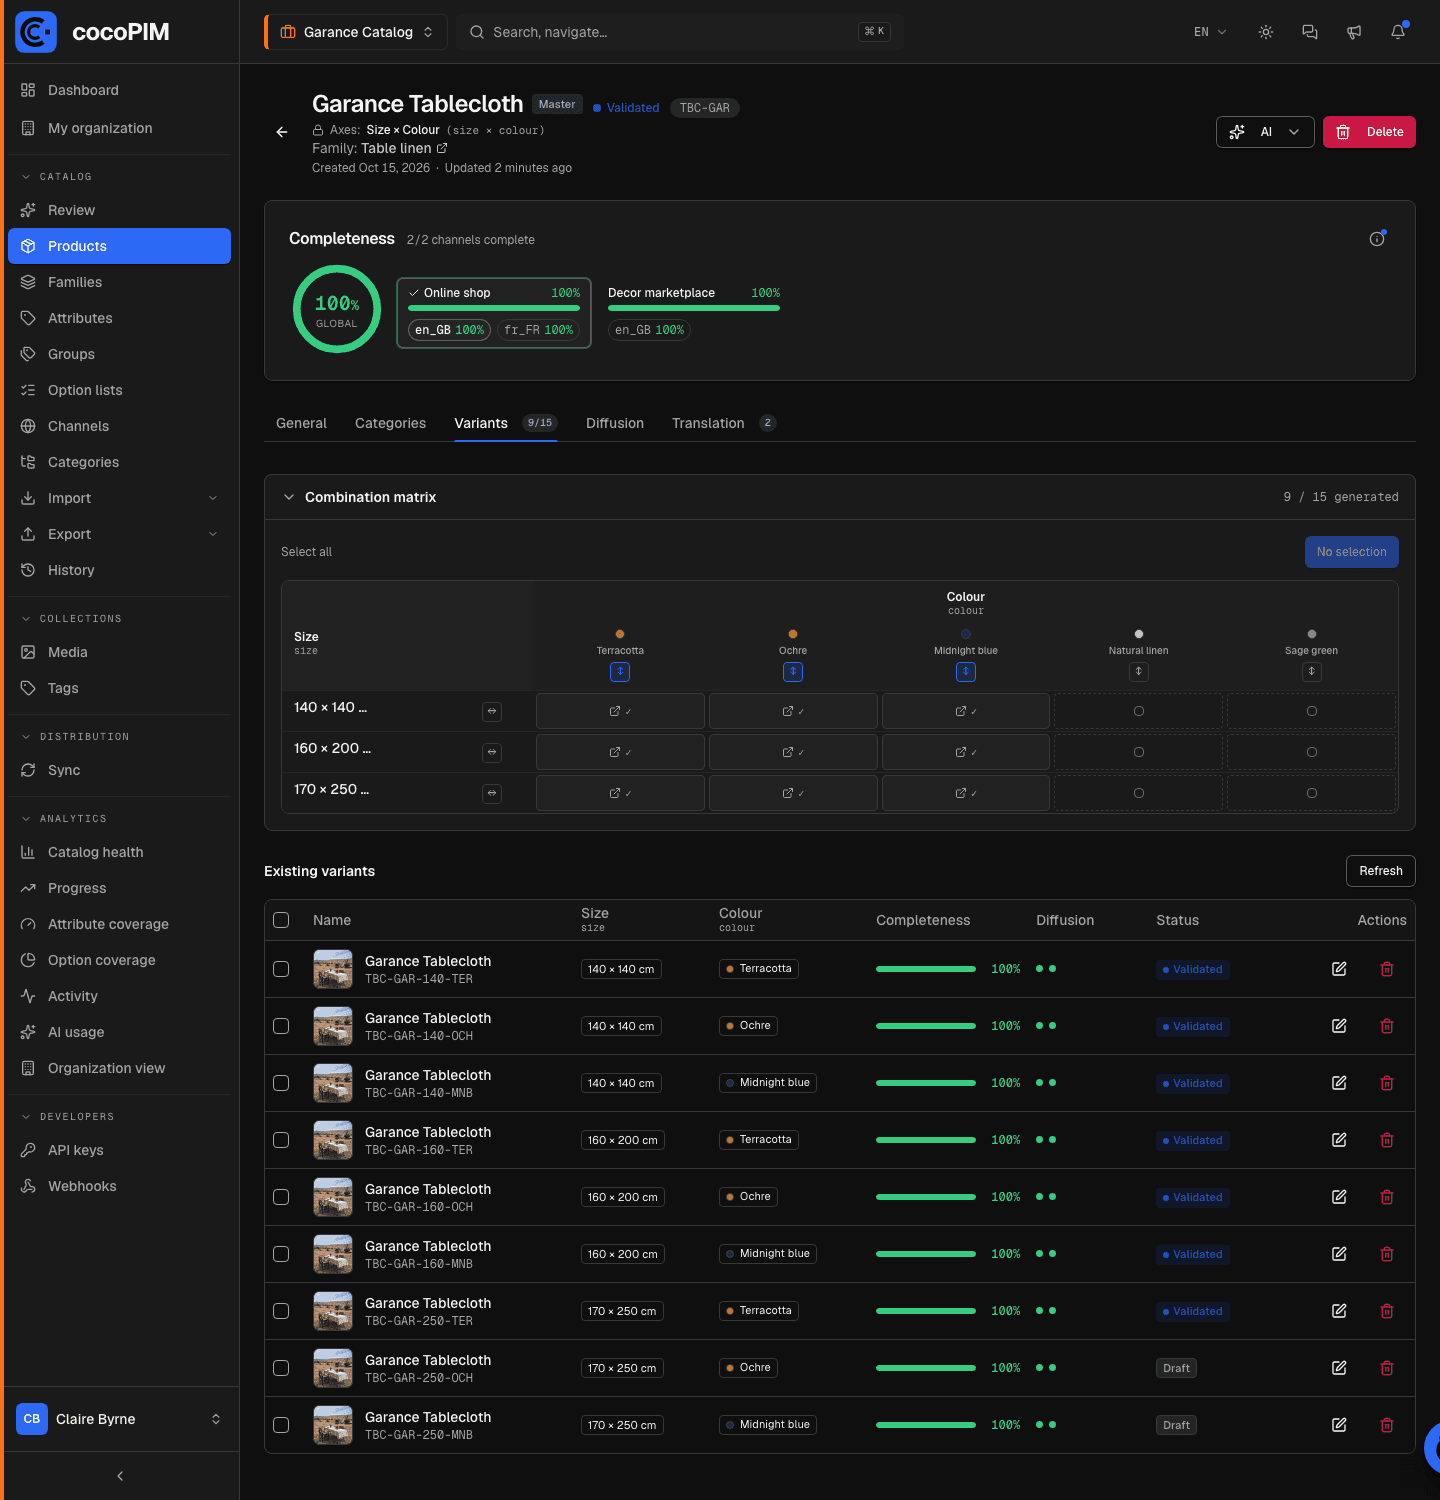Open the AI actions dropdown
Viewport: 1440px width, 1500px height.
(1265, 132)
